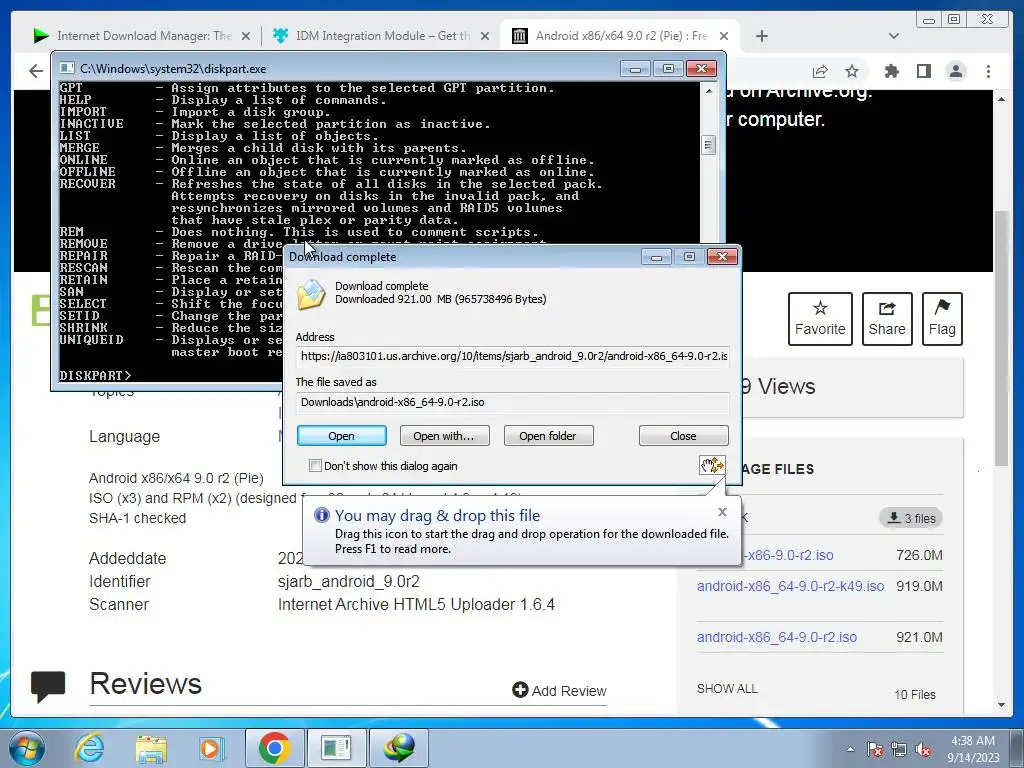
Task: Click the muted volume tray icon
Action: [923, 749]
